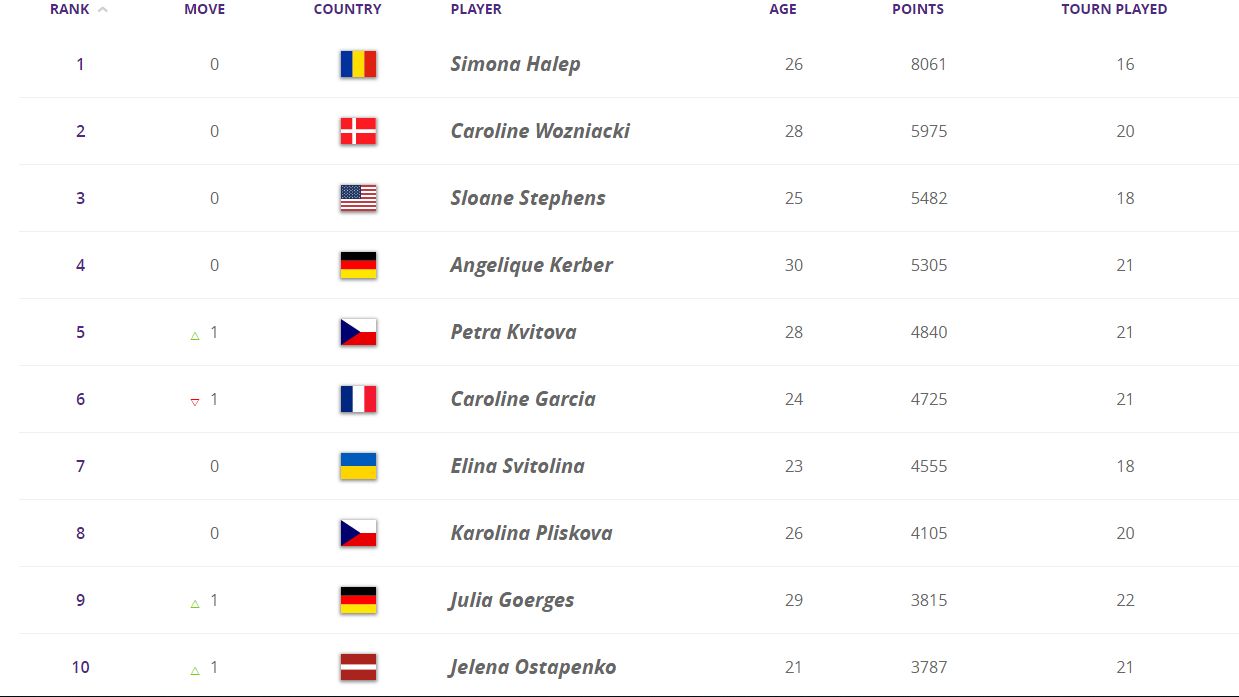Image resolution: width=1239 pixels, height=697 pixels.
Task: Open Simona Halep's player profile
Action: click(515, 65)
